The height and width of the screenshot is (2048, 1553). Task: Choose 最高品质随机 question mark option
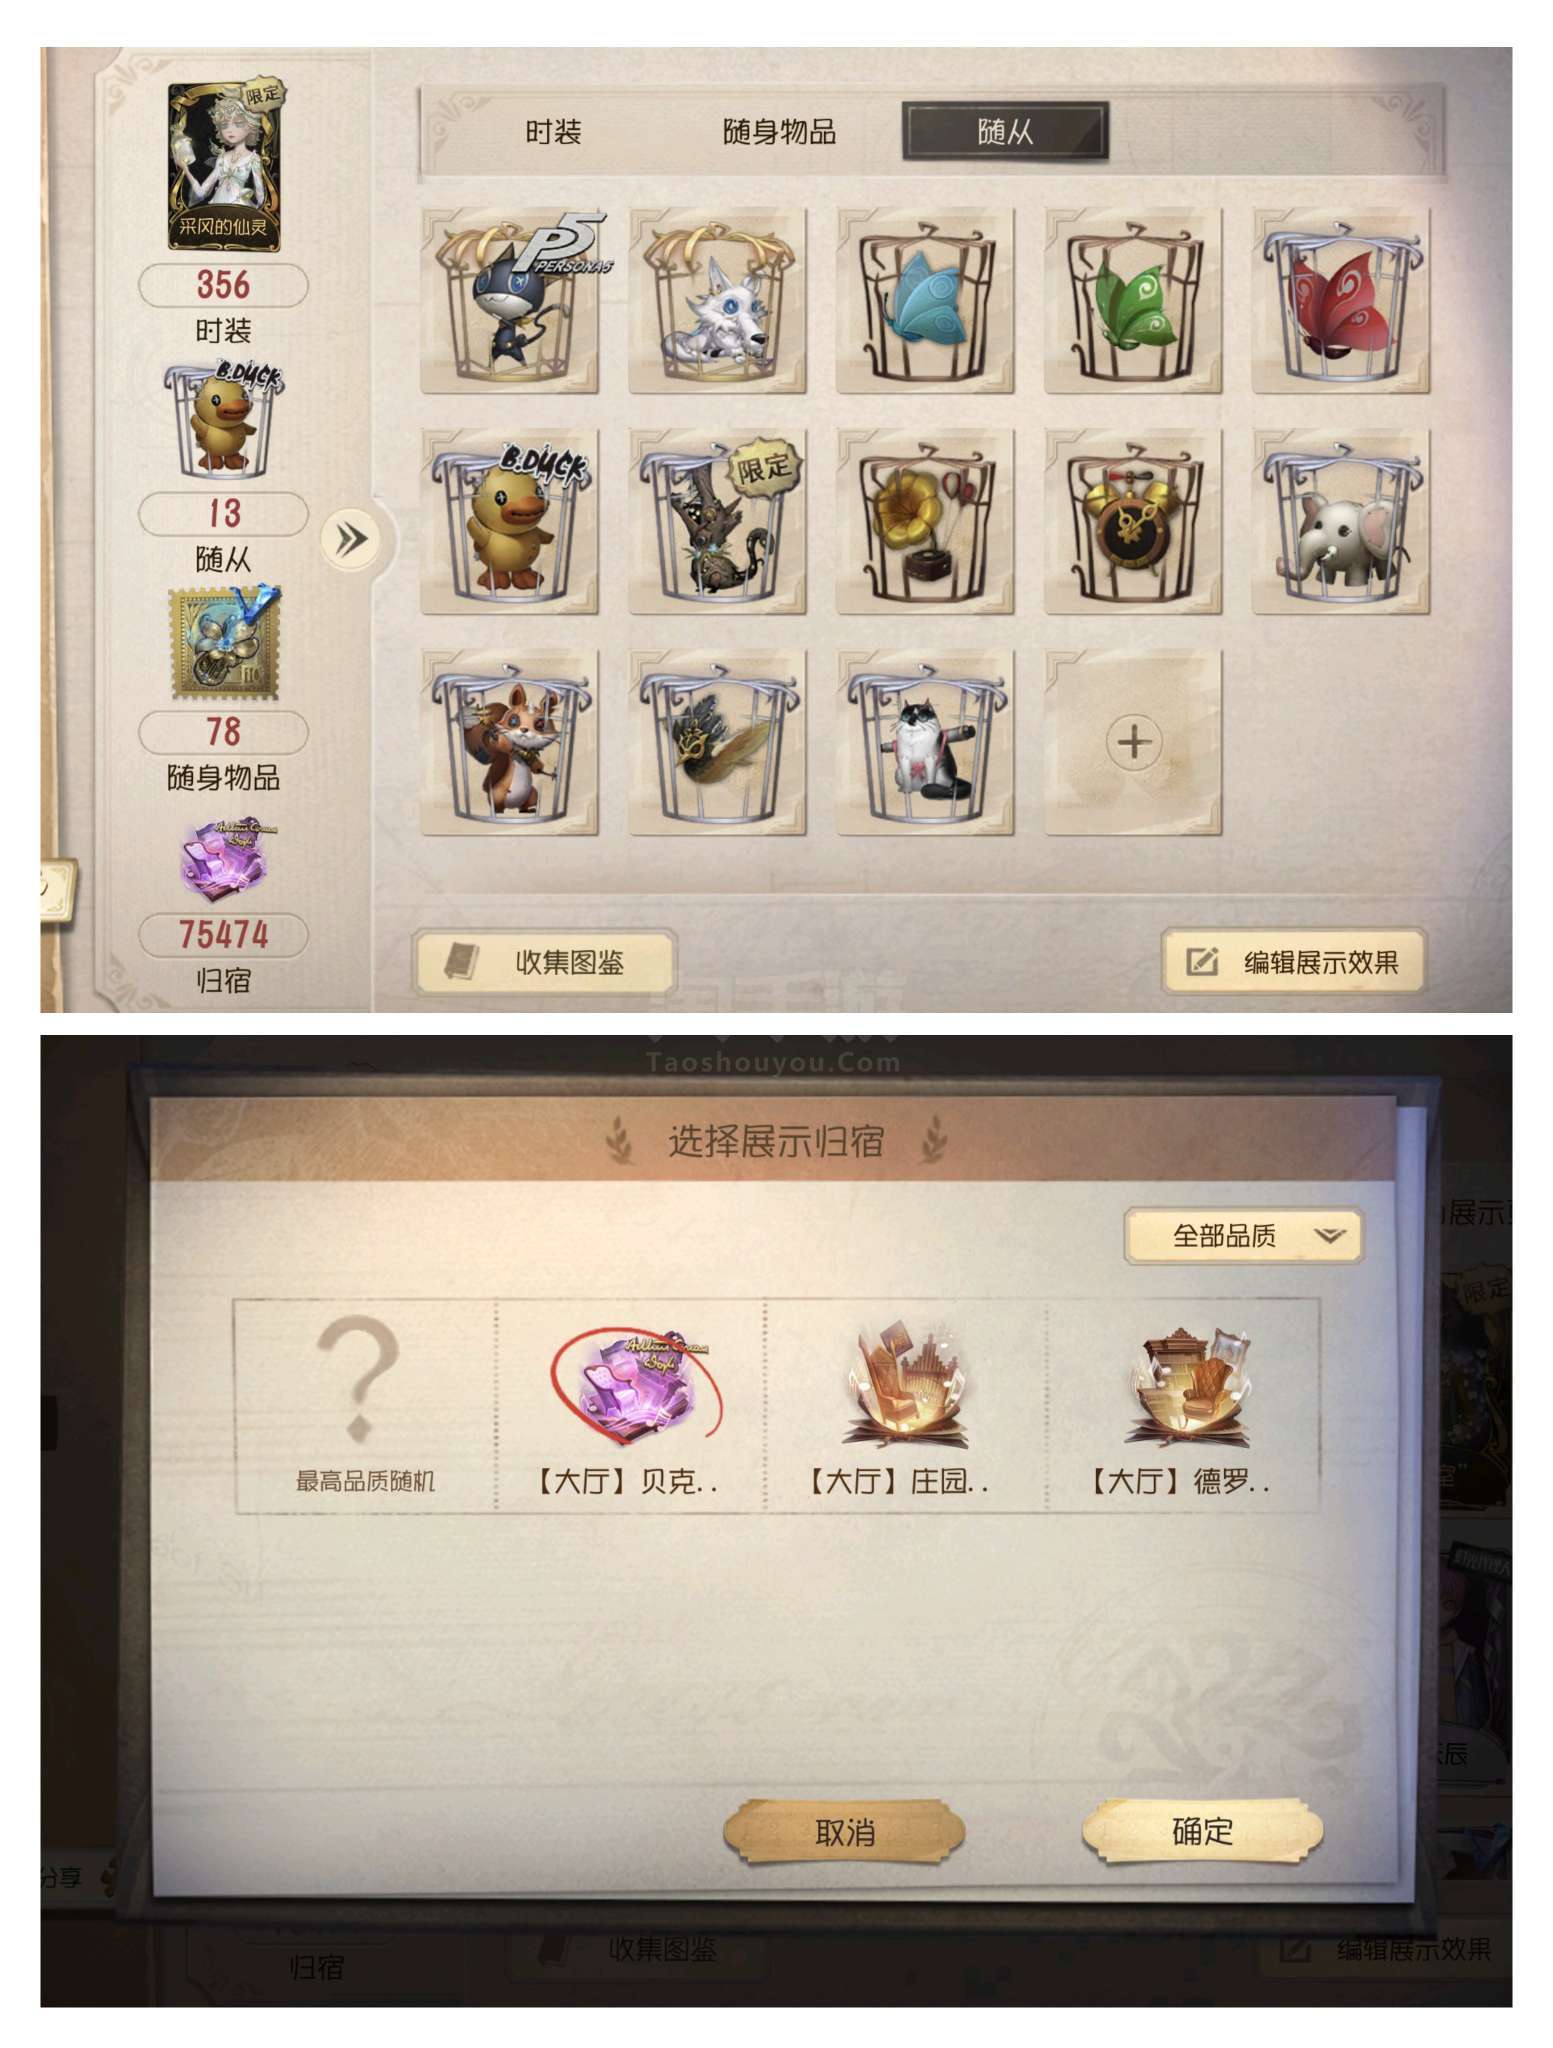point(365,1405)
